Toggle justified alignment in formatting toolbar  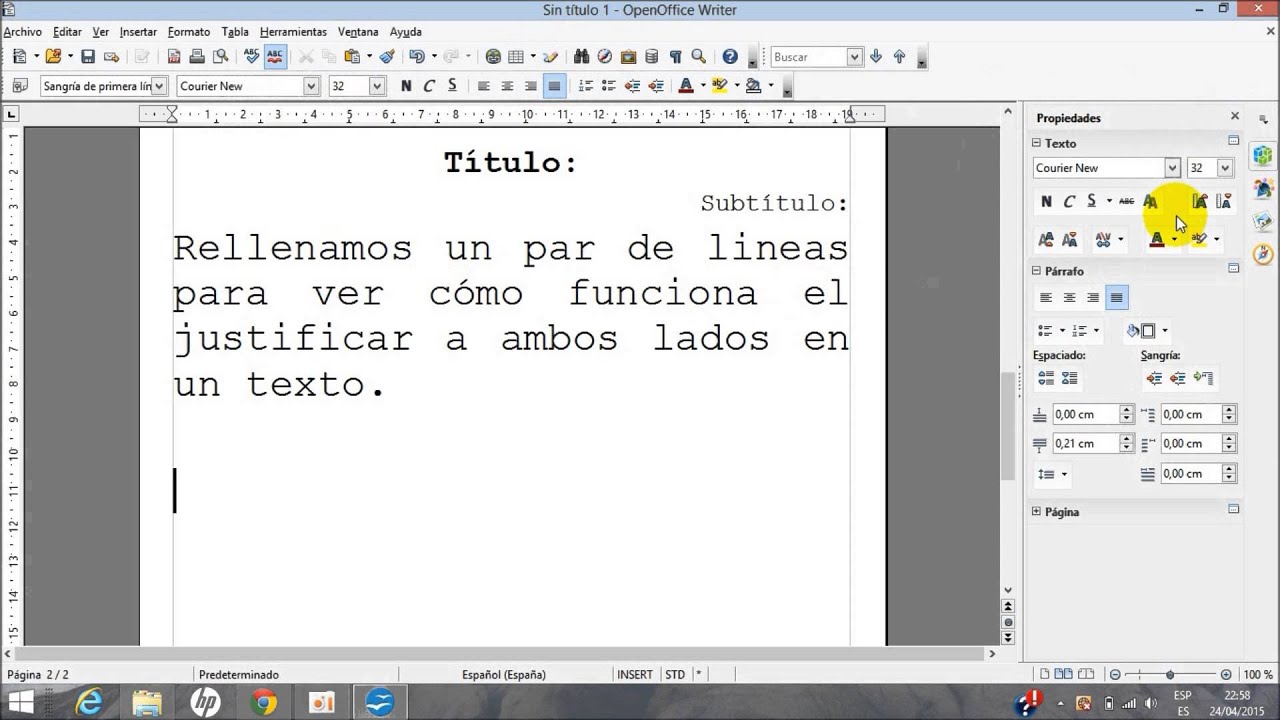point(554,86)
